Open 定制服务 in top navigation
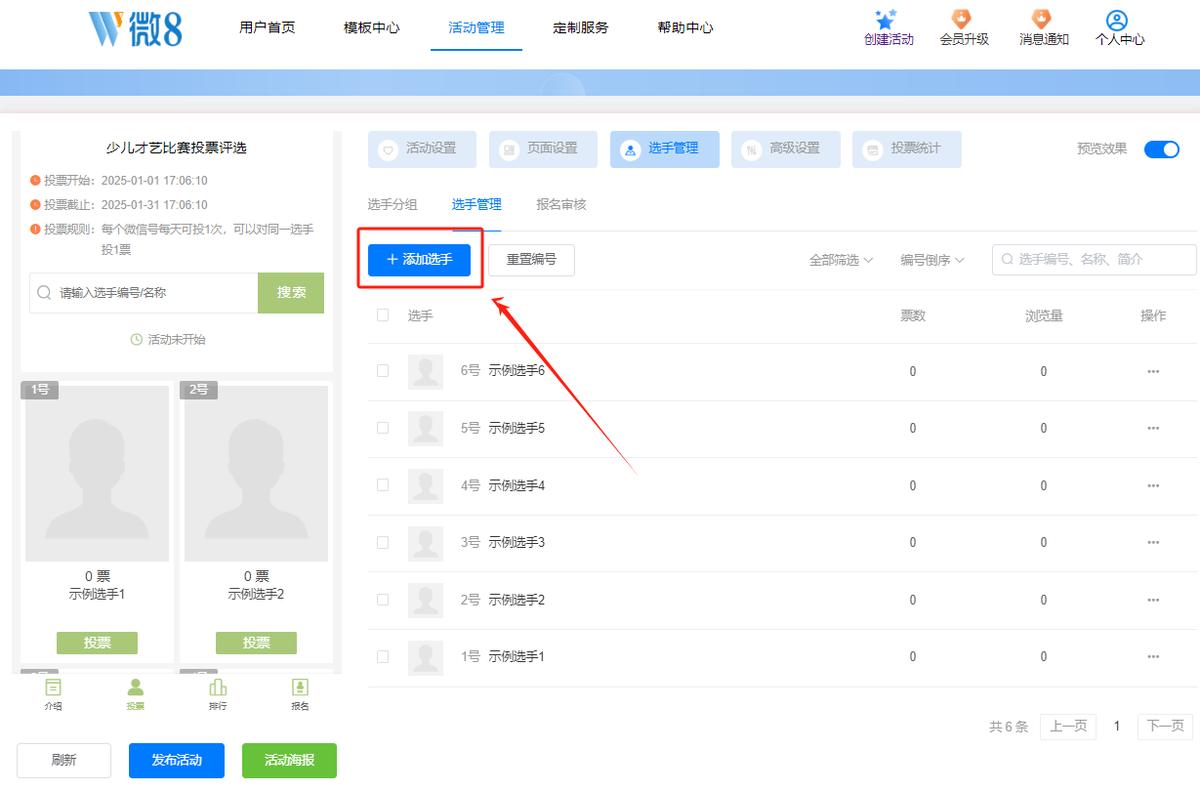Screen dimensions: 1200x794 click(x=580, y=28)
